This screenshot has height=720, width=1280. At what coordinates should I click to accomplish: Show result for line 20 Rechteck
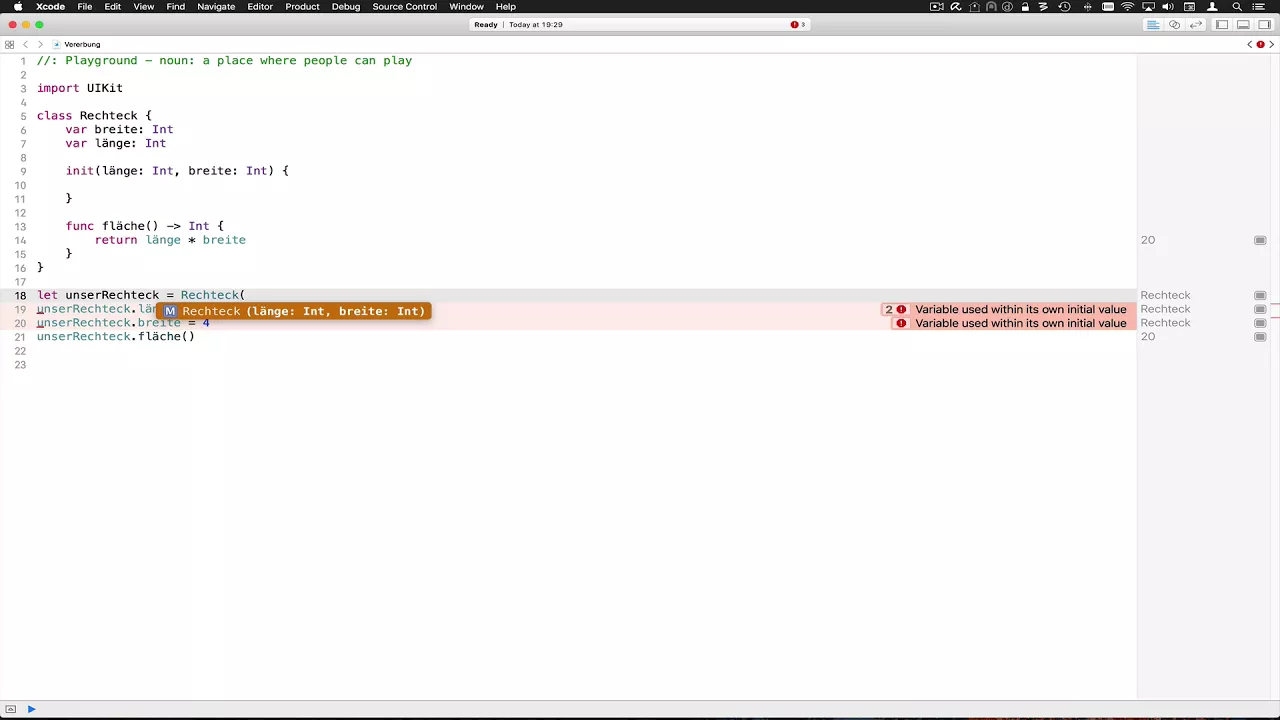click(1260, 323)
